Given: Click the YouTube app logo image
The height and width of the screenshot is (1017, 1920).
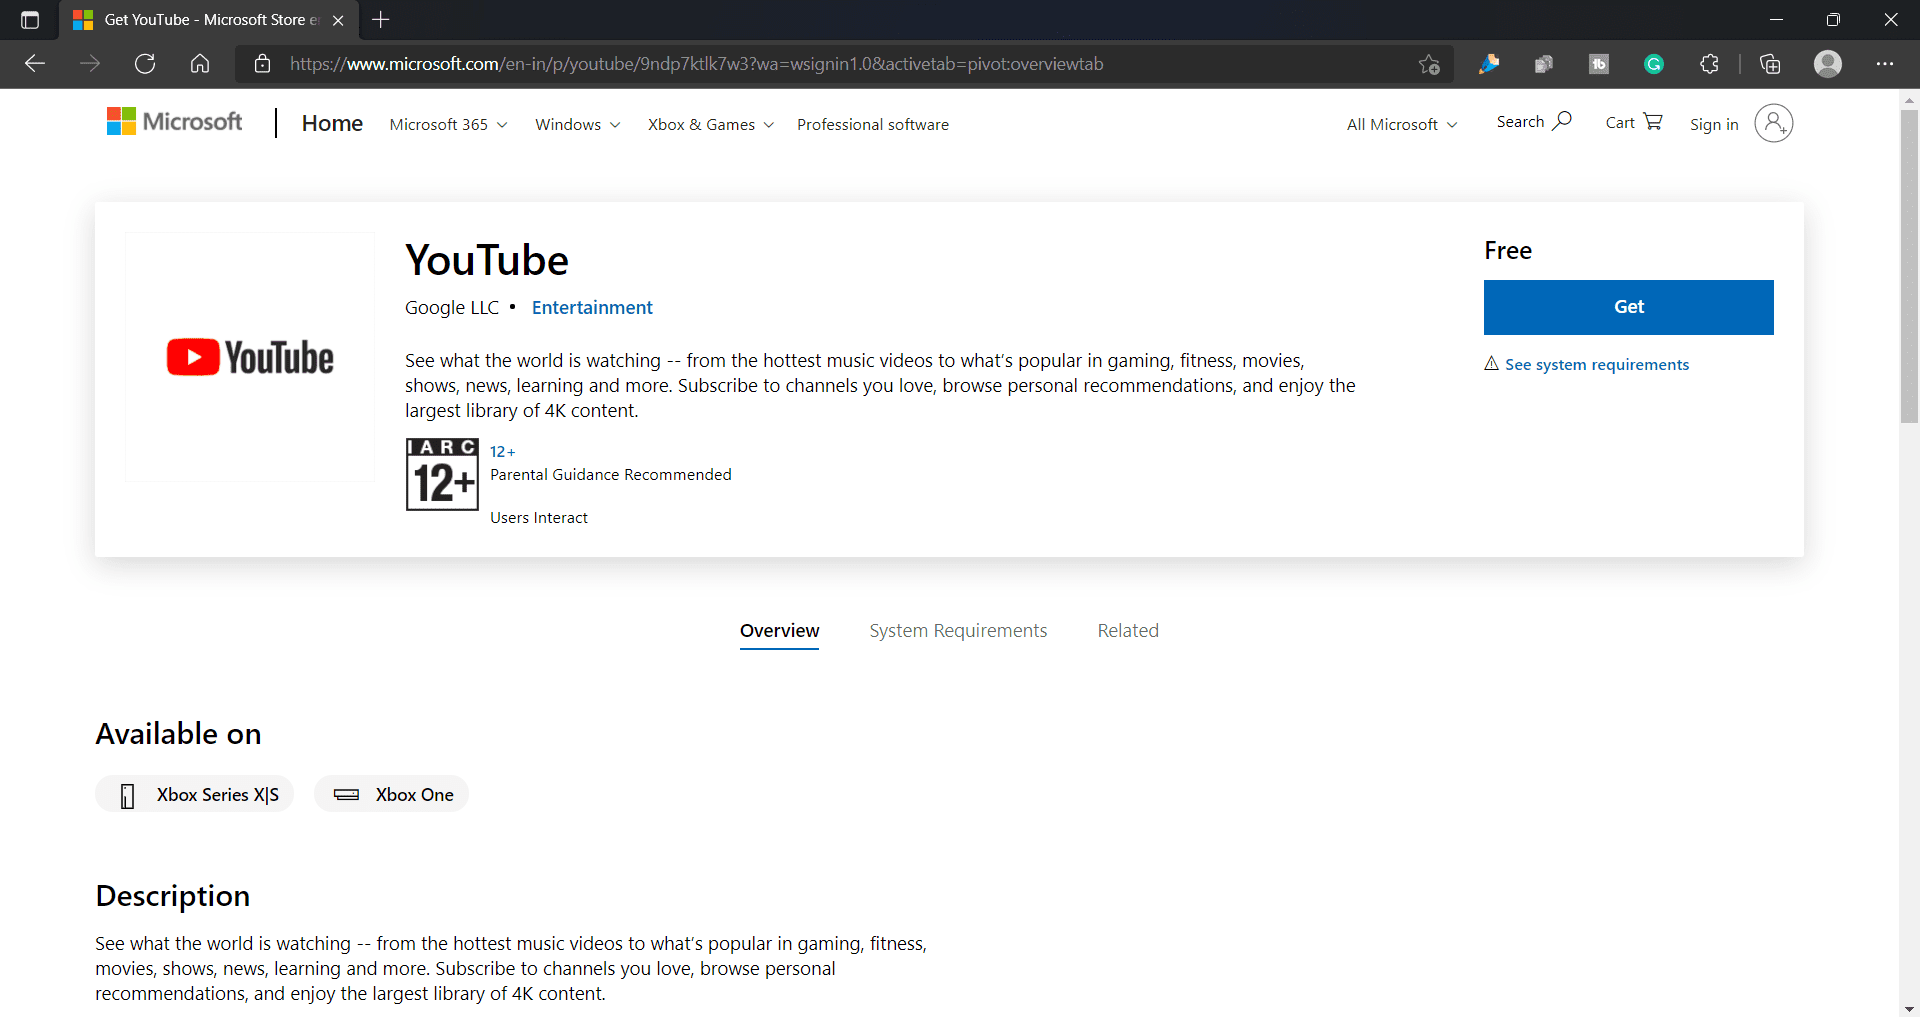Looking at the screenshot, I should [x=250, y=357].
